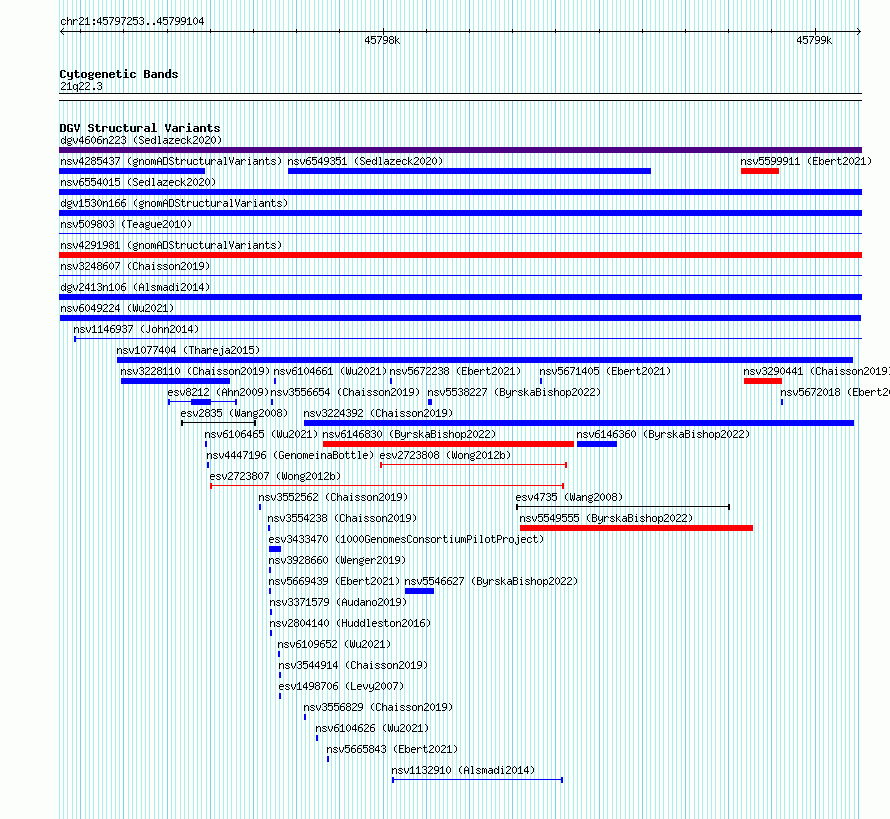
Task: Click the blue nsv5546627 variant bar
Action: click(419, 591)
